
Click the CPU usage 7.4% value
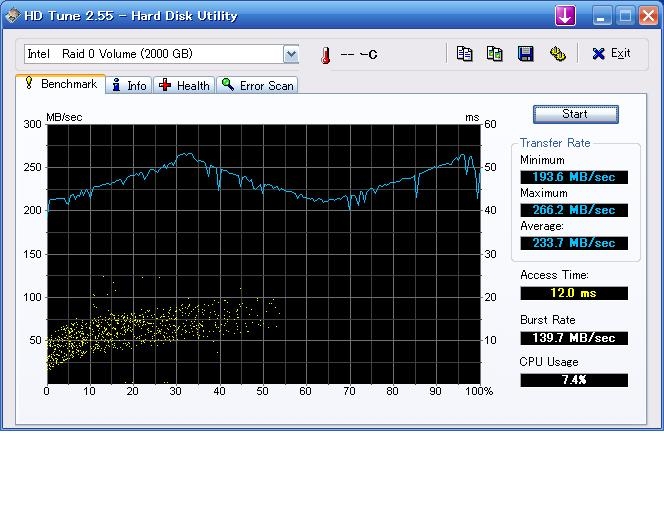pyautogui.click(x=574, y=380)
